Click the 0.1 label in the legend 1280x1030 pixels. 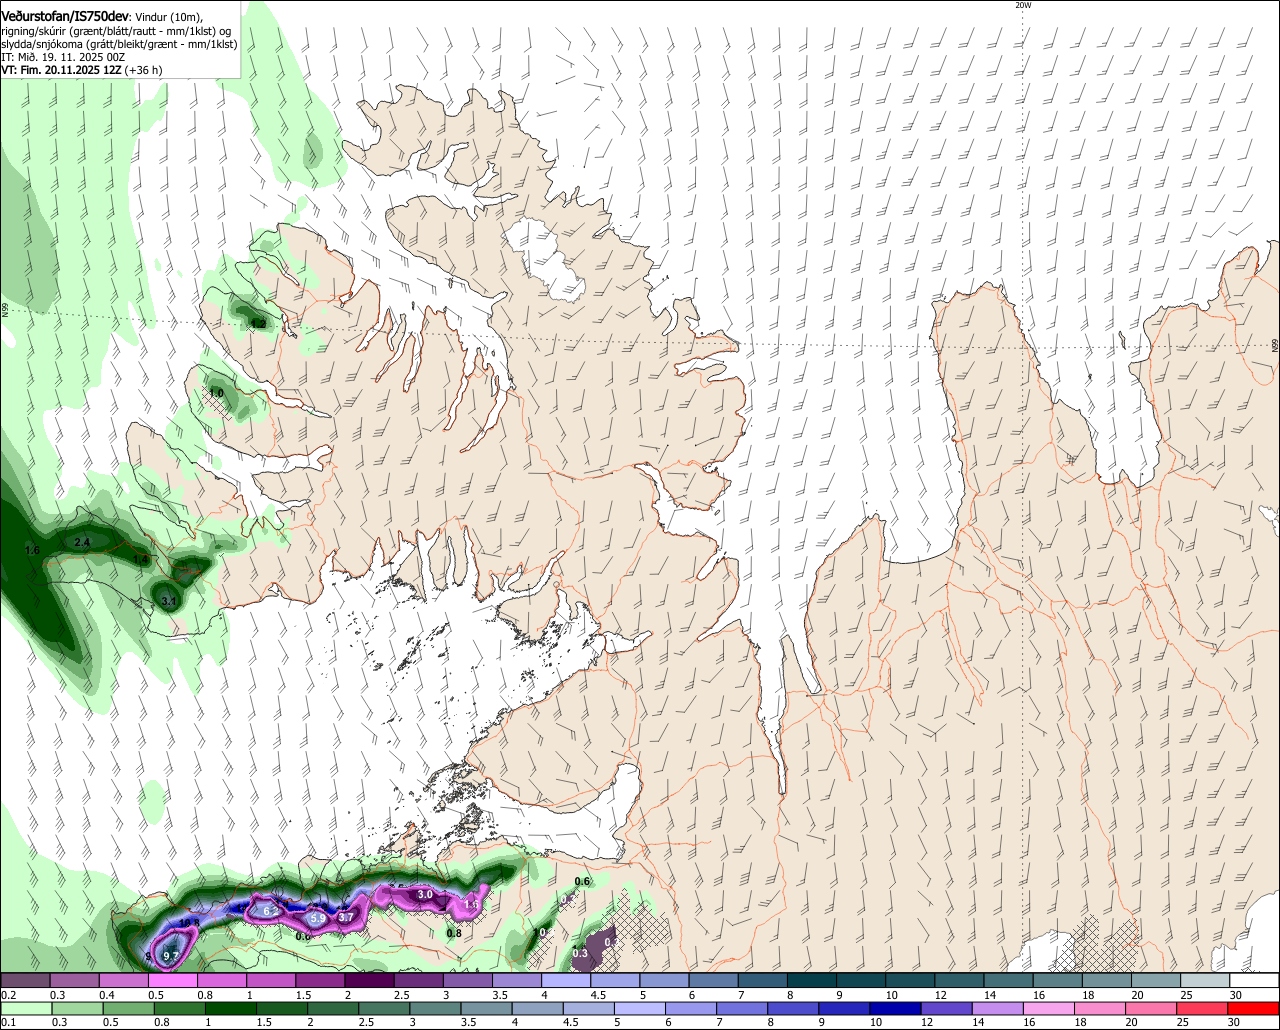(8, 1022)
